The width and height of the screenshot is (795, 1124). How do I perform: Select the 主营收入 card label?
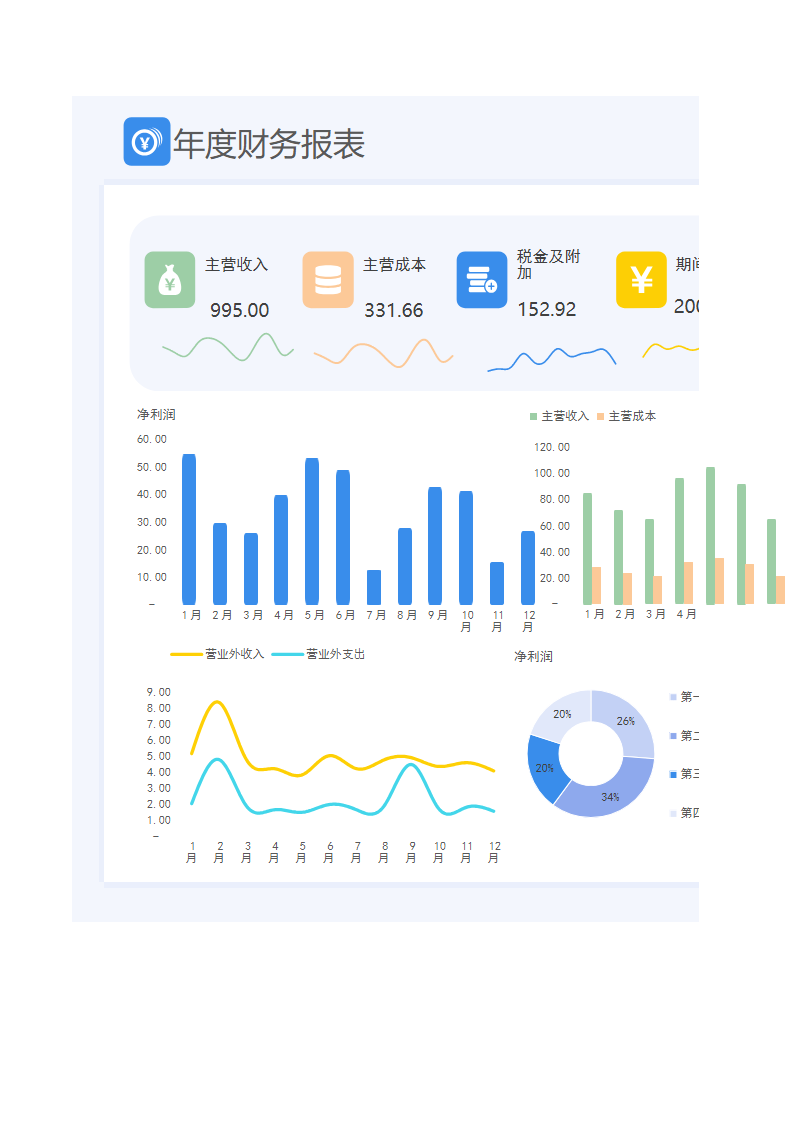237,265
